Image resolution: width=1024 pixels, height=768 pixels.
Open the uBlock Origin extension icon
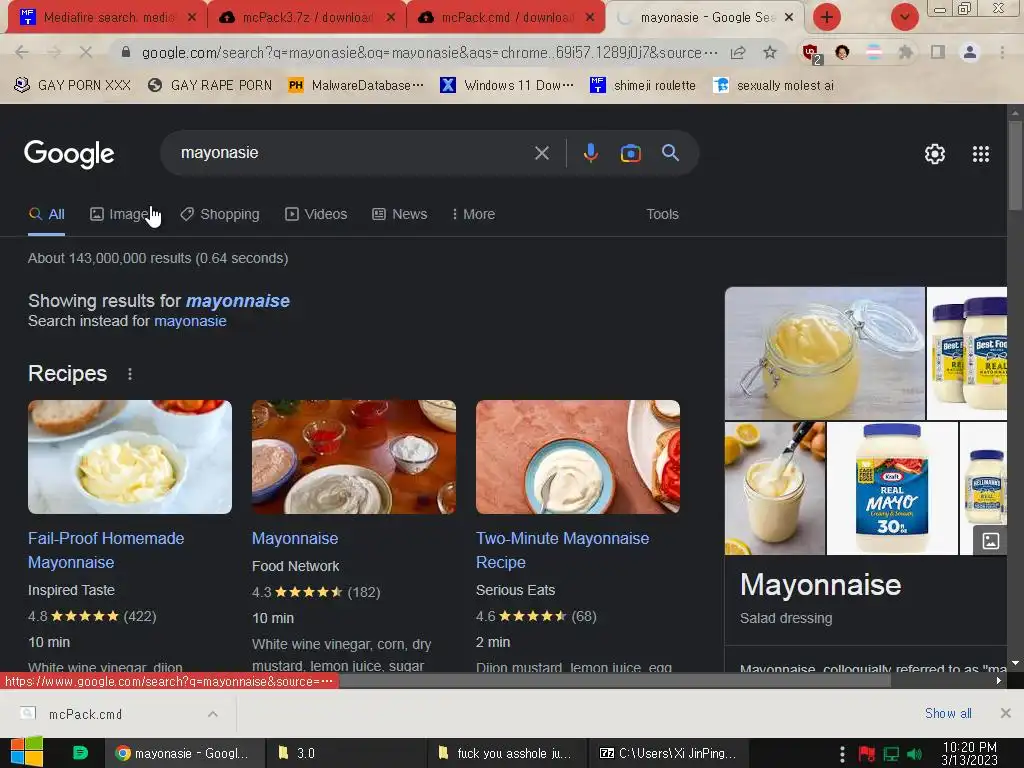(811, 53)
